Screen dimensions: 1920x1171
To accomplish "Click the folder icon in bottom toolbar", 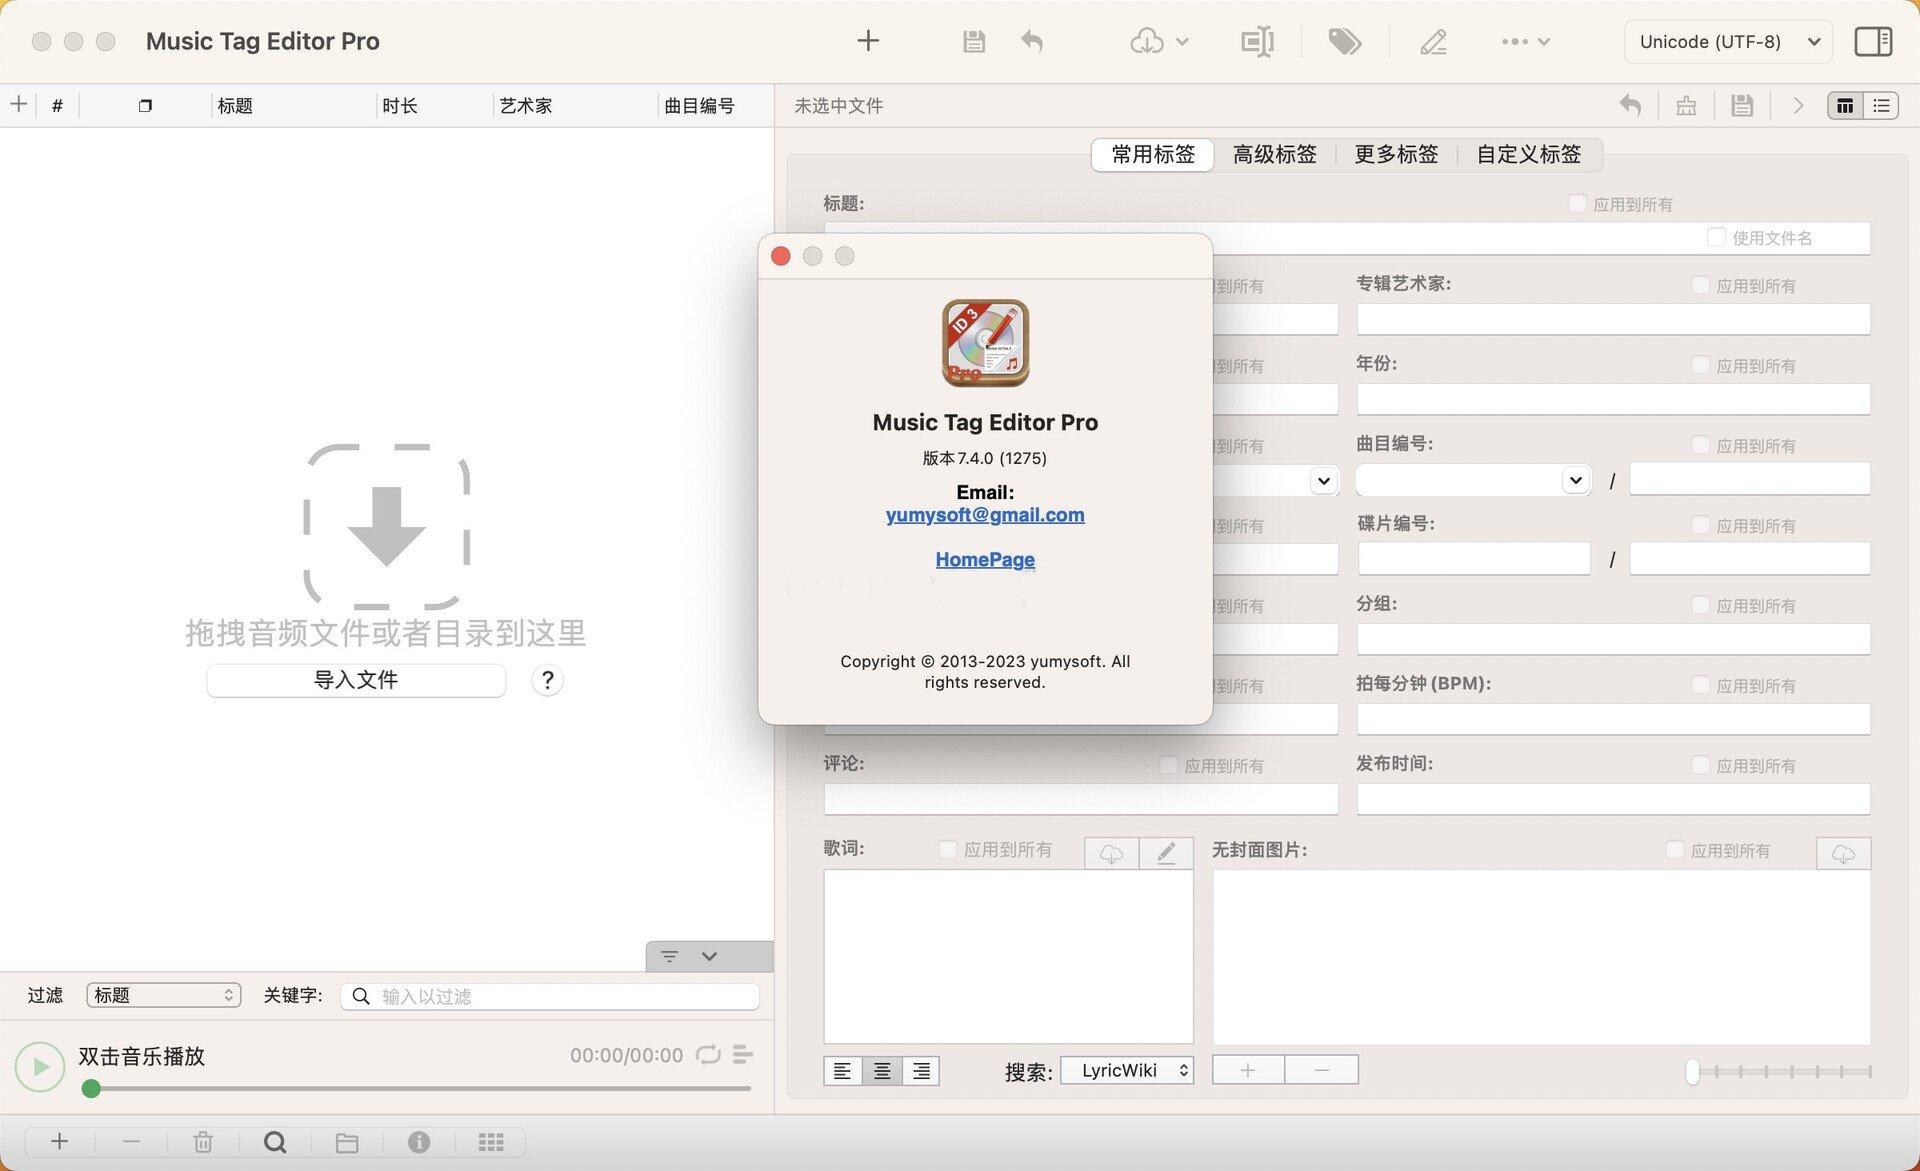I will pos(347,1142).
